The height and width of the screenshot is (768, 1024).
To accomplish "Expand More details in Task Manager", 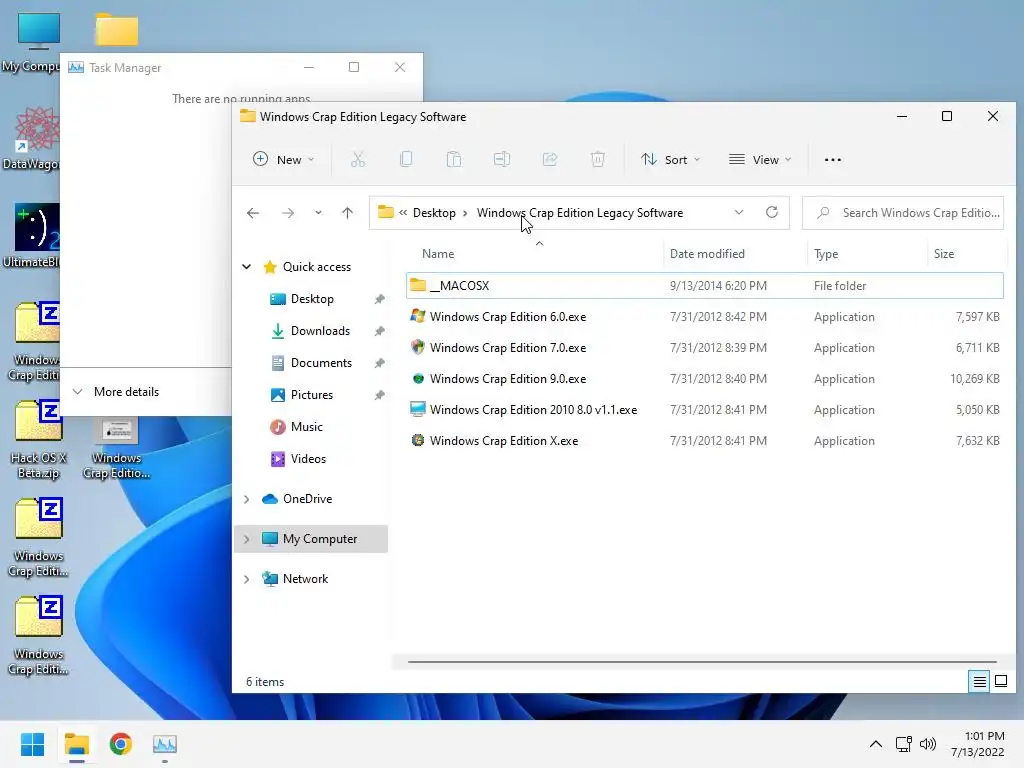I will click(x=116, y=392).
